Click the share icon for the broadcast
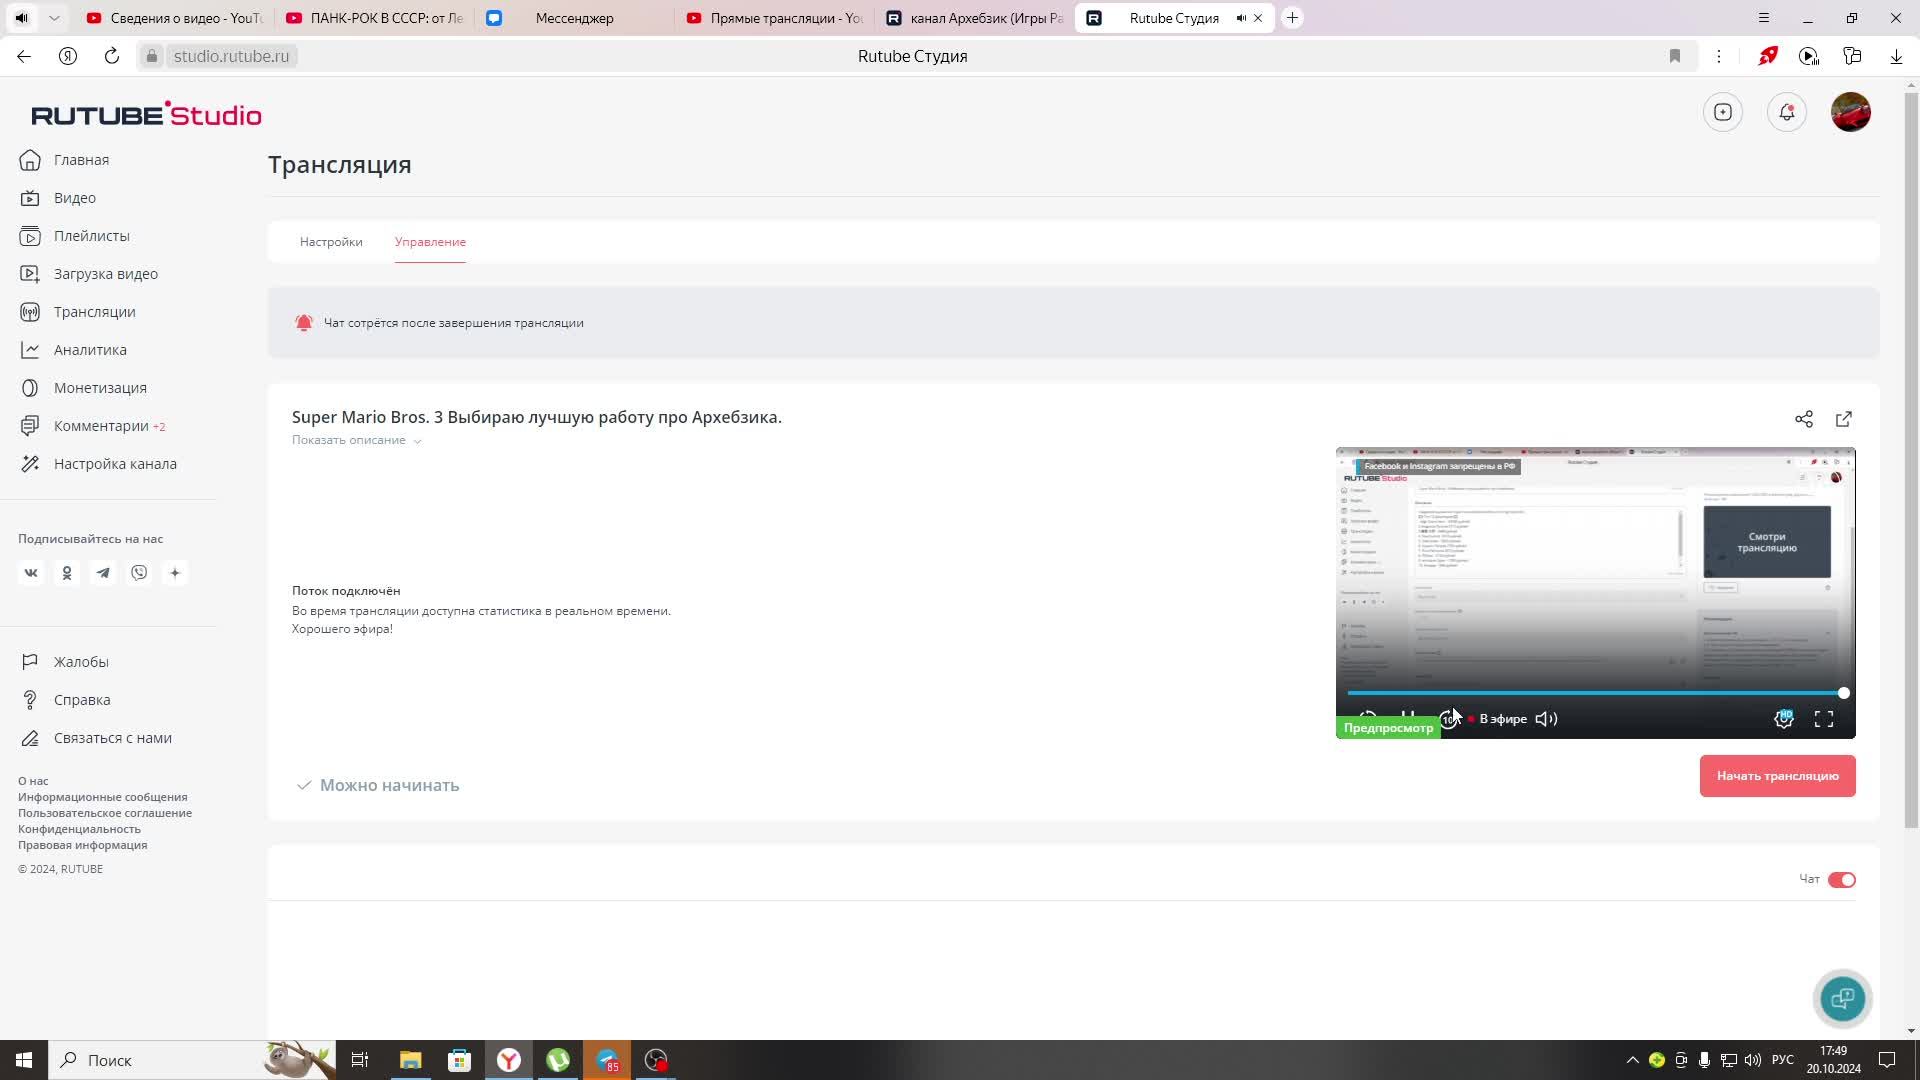1920x1080 pixels. [1803, 419]
